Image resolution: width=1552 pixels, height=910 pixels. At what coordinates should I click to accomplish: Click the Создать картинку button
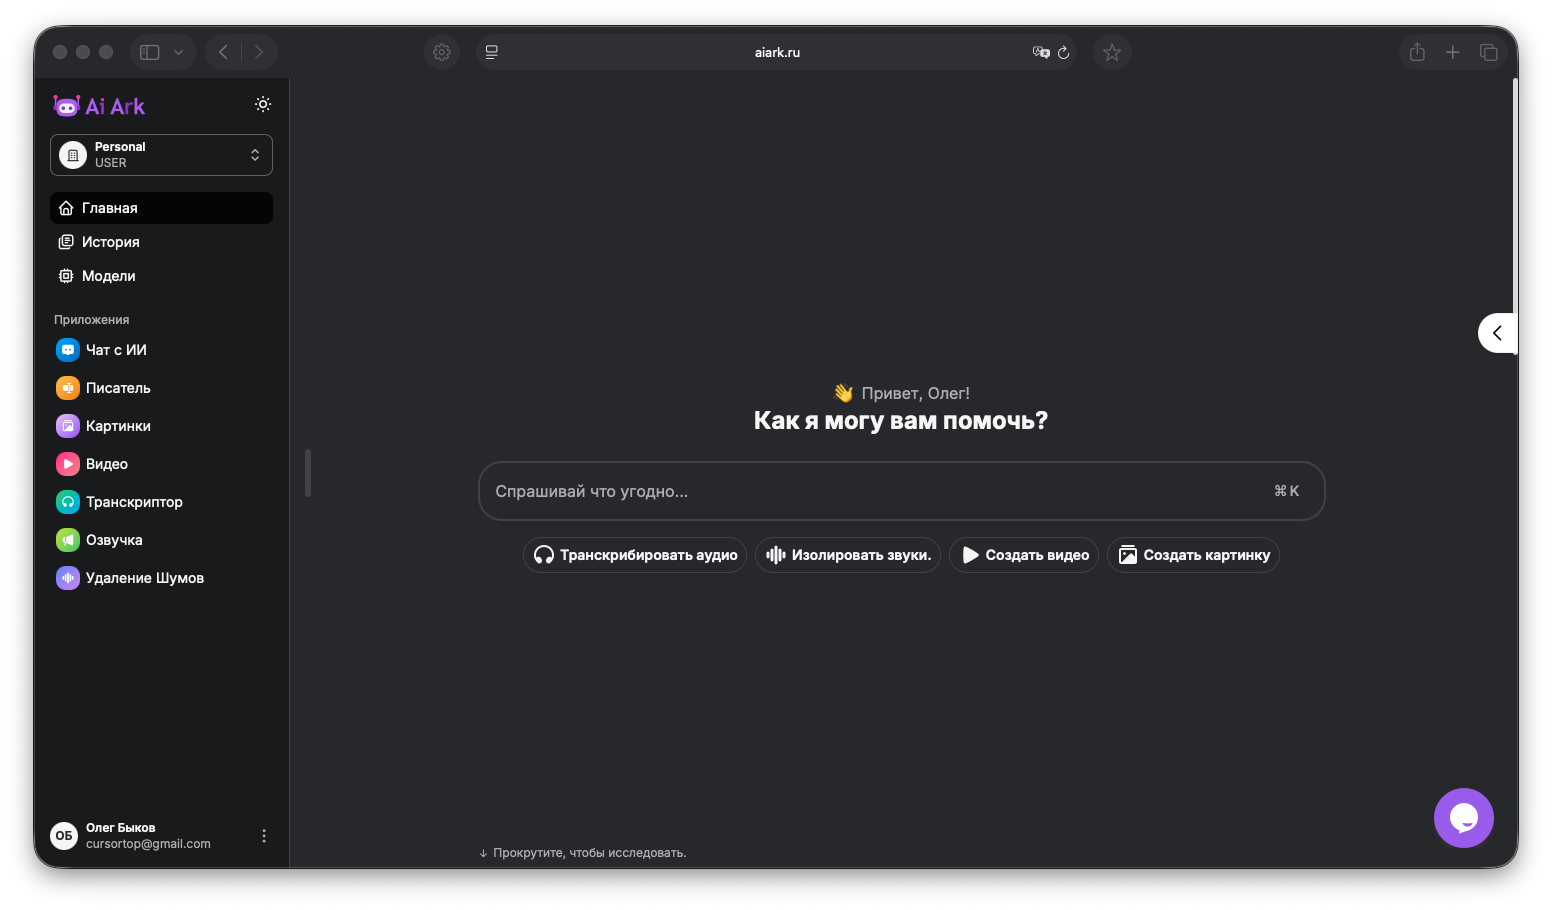[1193, 555]
